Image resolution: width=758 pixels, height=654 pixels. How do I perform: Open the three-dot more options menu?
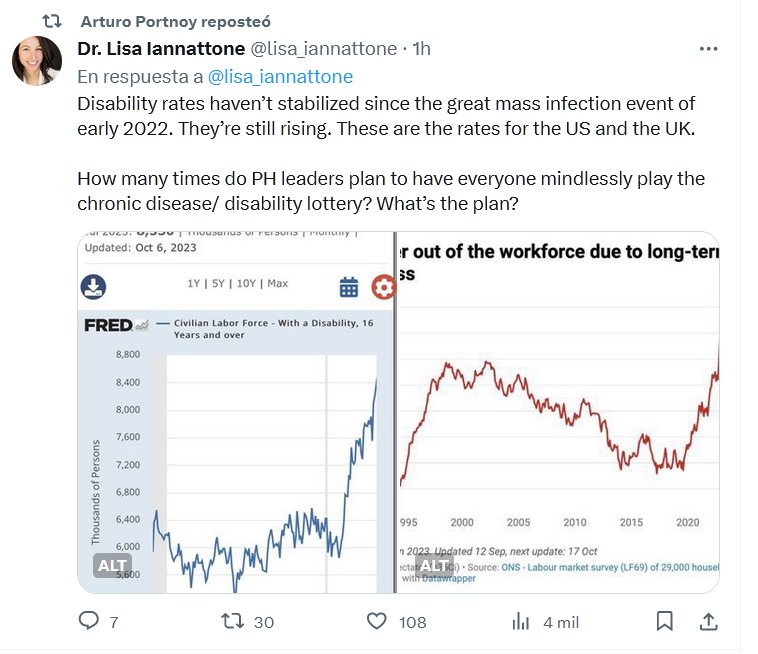[708, 48]
